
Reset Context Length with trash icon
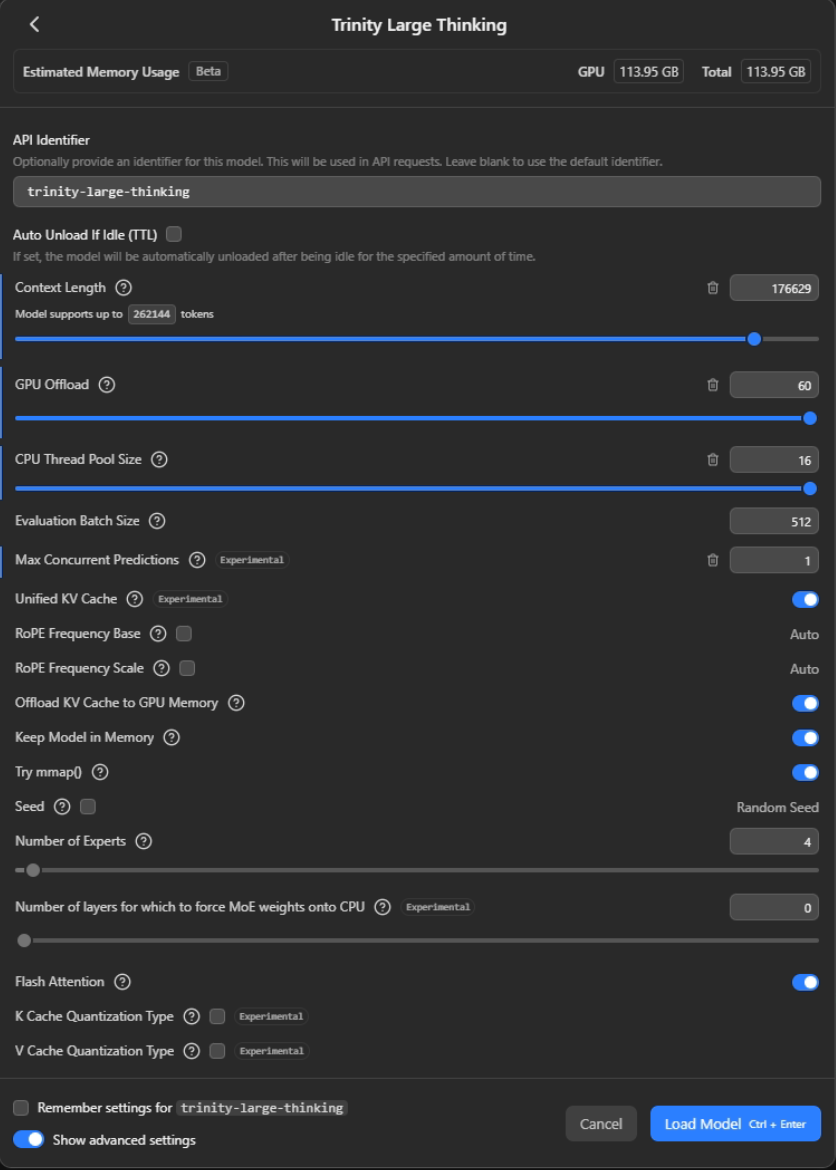tap(712, 288)
